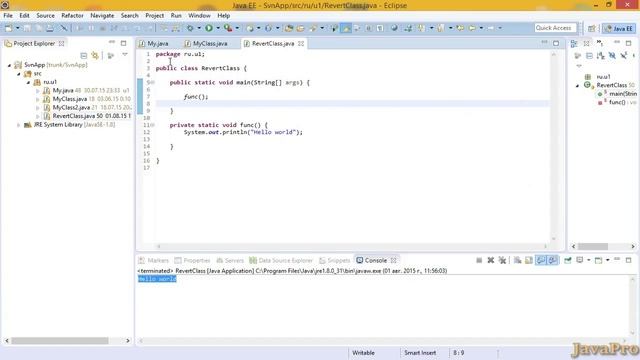Switch to the Markers tab

click(153, 260)
